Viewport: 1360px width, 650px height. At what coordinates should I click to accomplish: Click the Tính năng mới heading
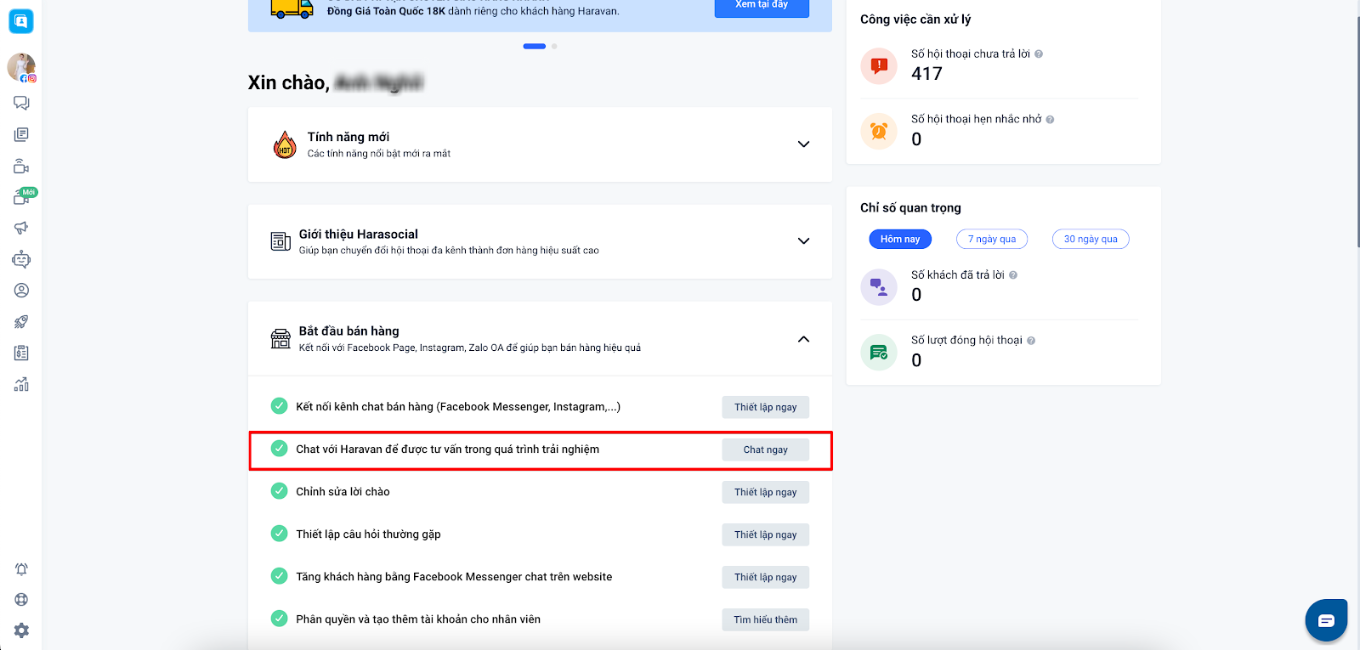[349, 137]
